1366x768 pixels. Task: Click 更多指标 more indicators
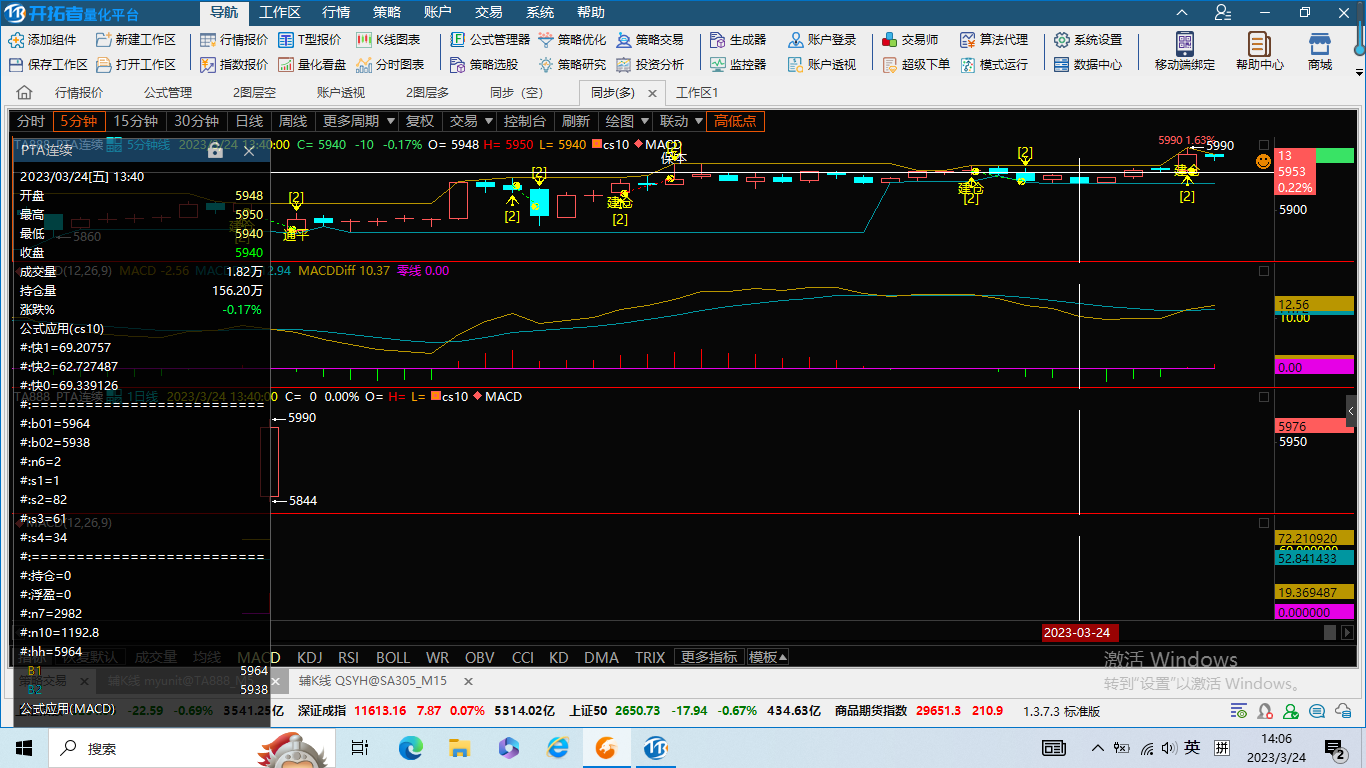pos(709,657)
